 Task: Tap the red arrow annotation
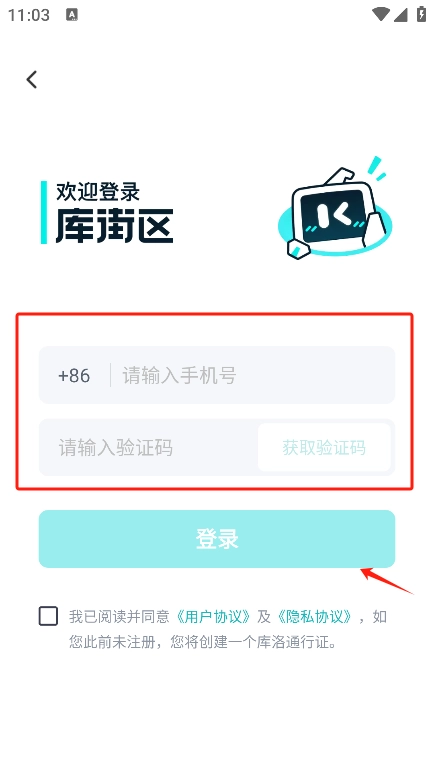tap(387, 581)
